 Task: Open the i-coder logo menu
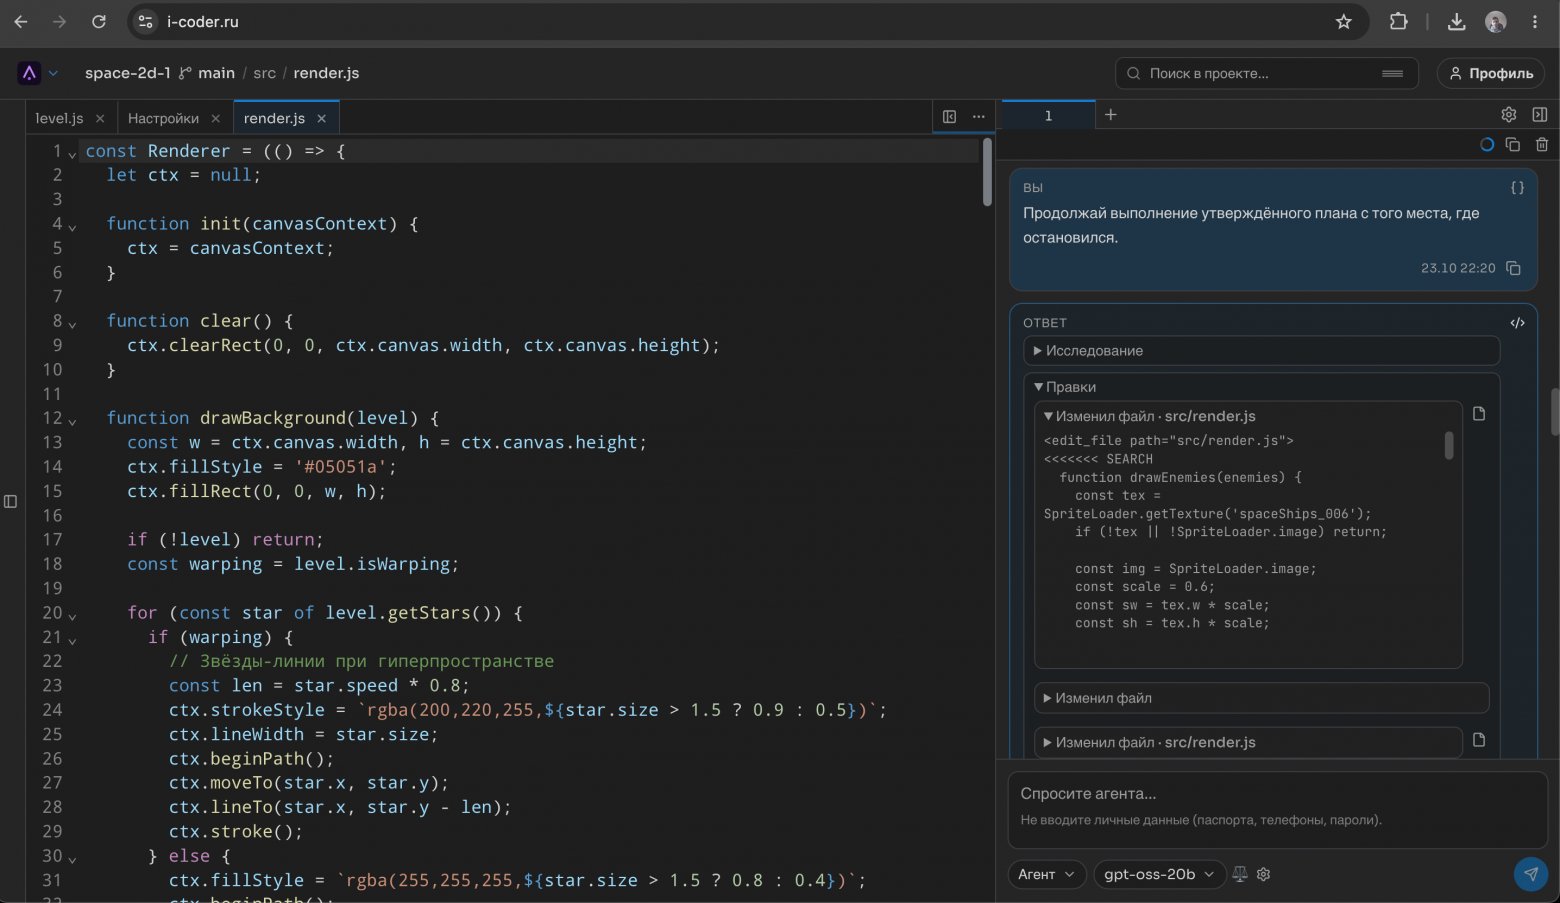(x=38, y=73)
